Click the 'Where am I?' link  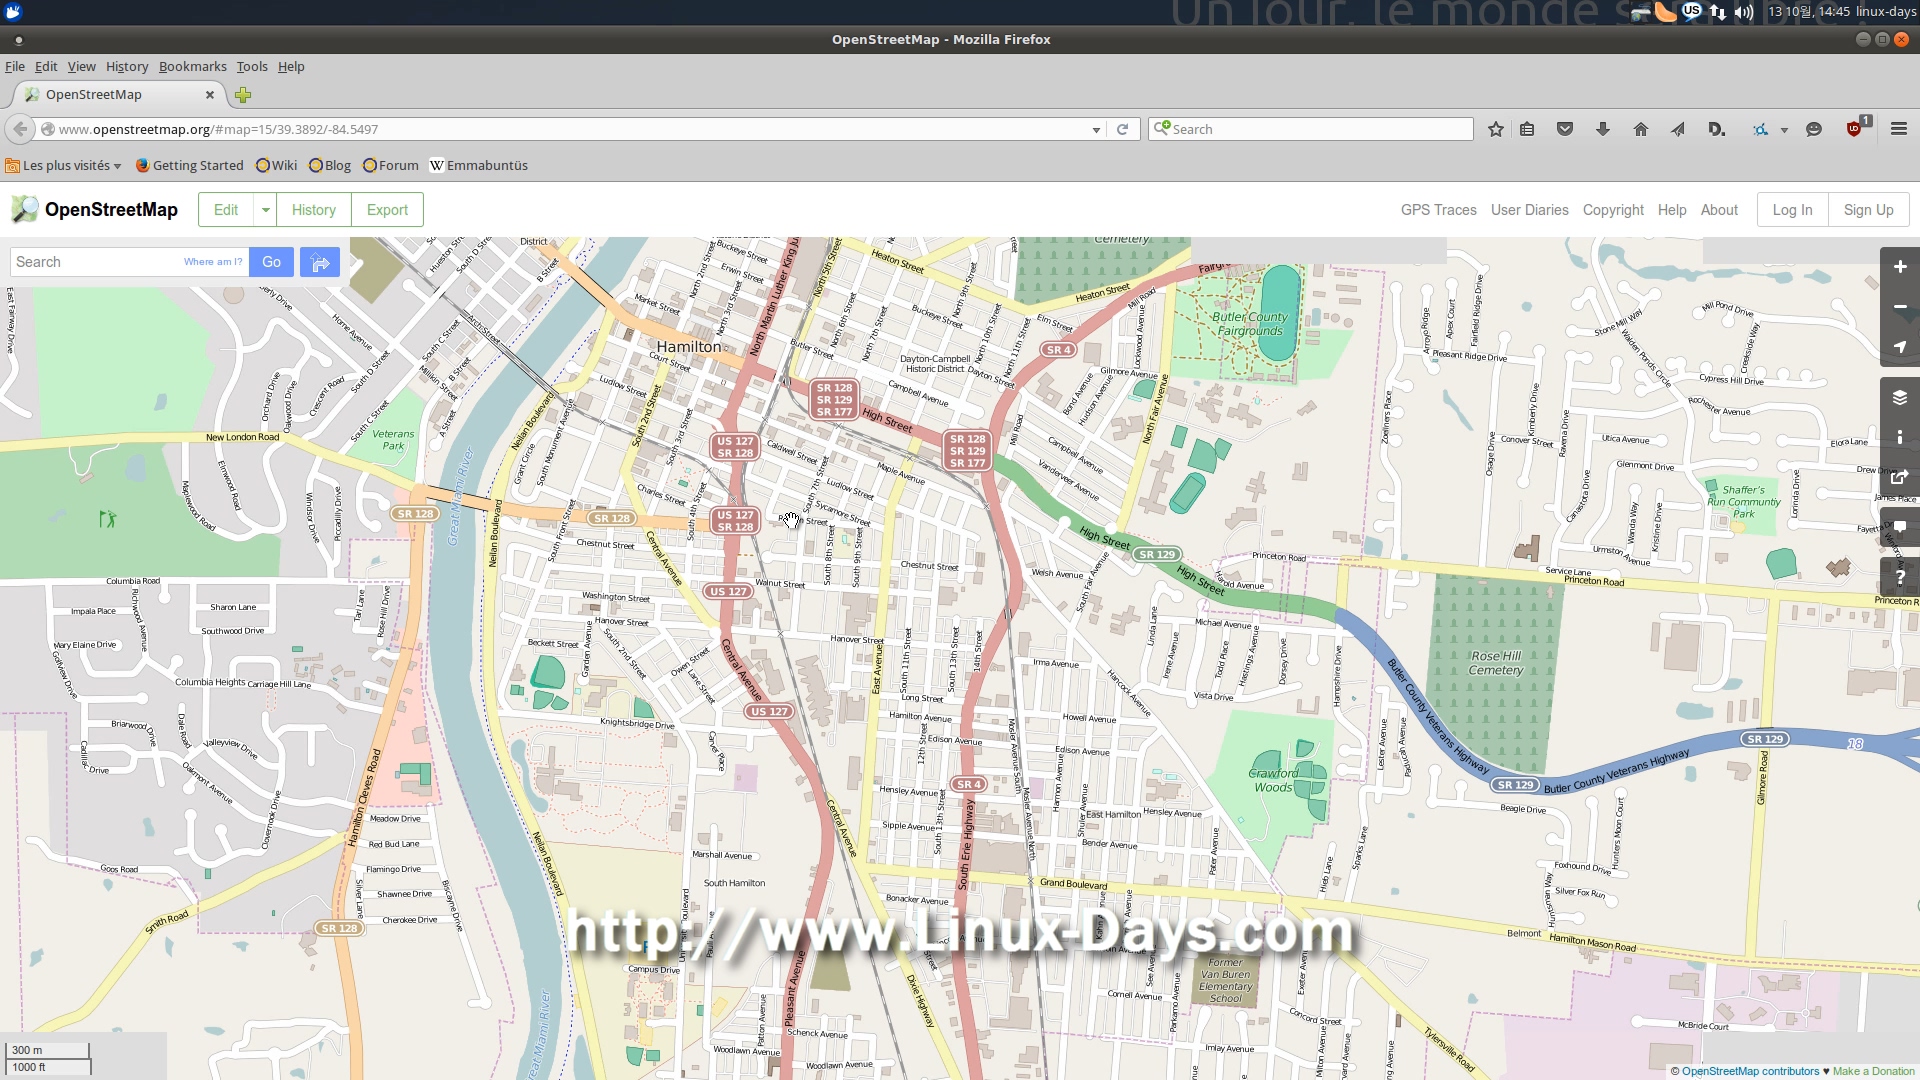(x=213, y=262)
